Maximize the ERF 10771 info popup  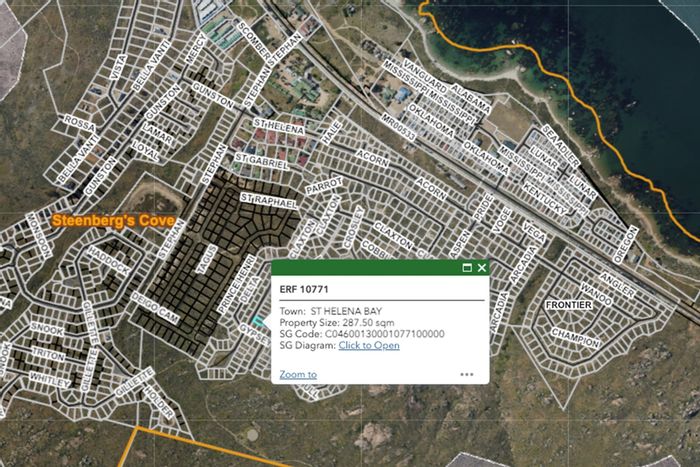pyautogui.click(x=467, y=268)
